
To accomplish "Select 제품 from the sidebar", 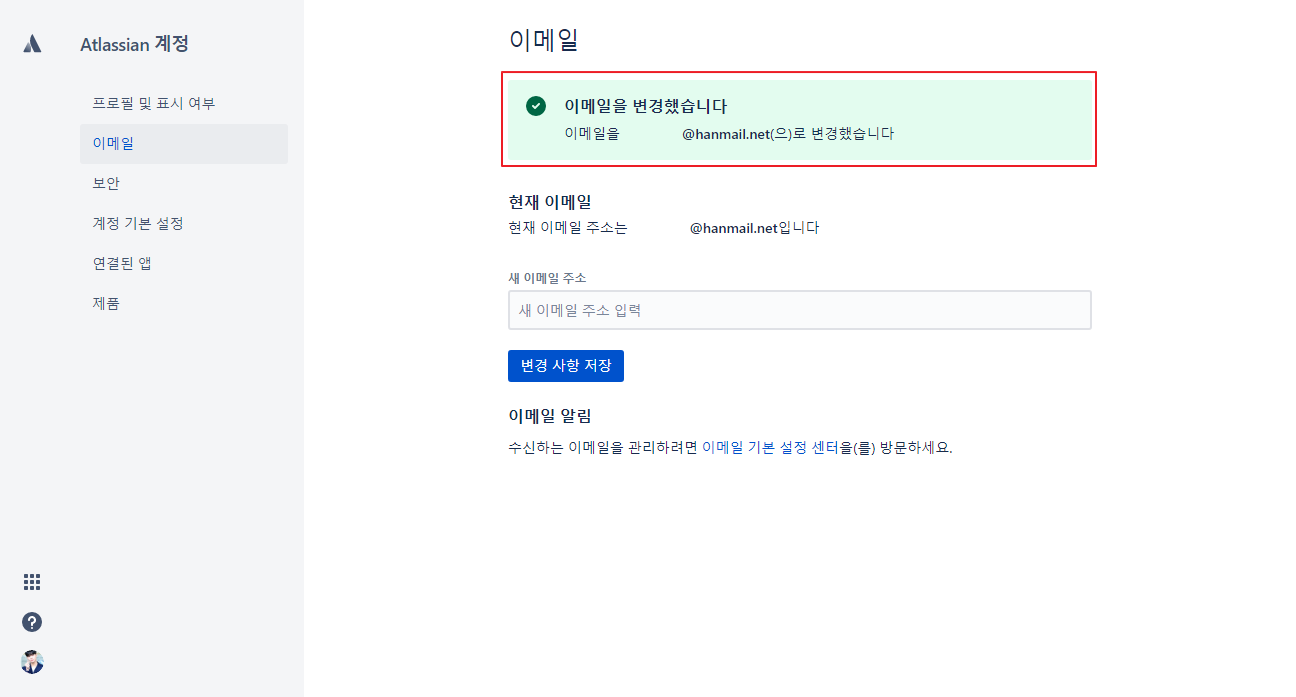I will coord(106,303).
